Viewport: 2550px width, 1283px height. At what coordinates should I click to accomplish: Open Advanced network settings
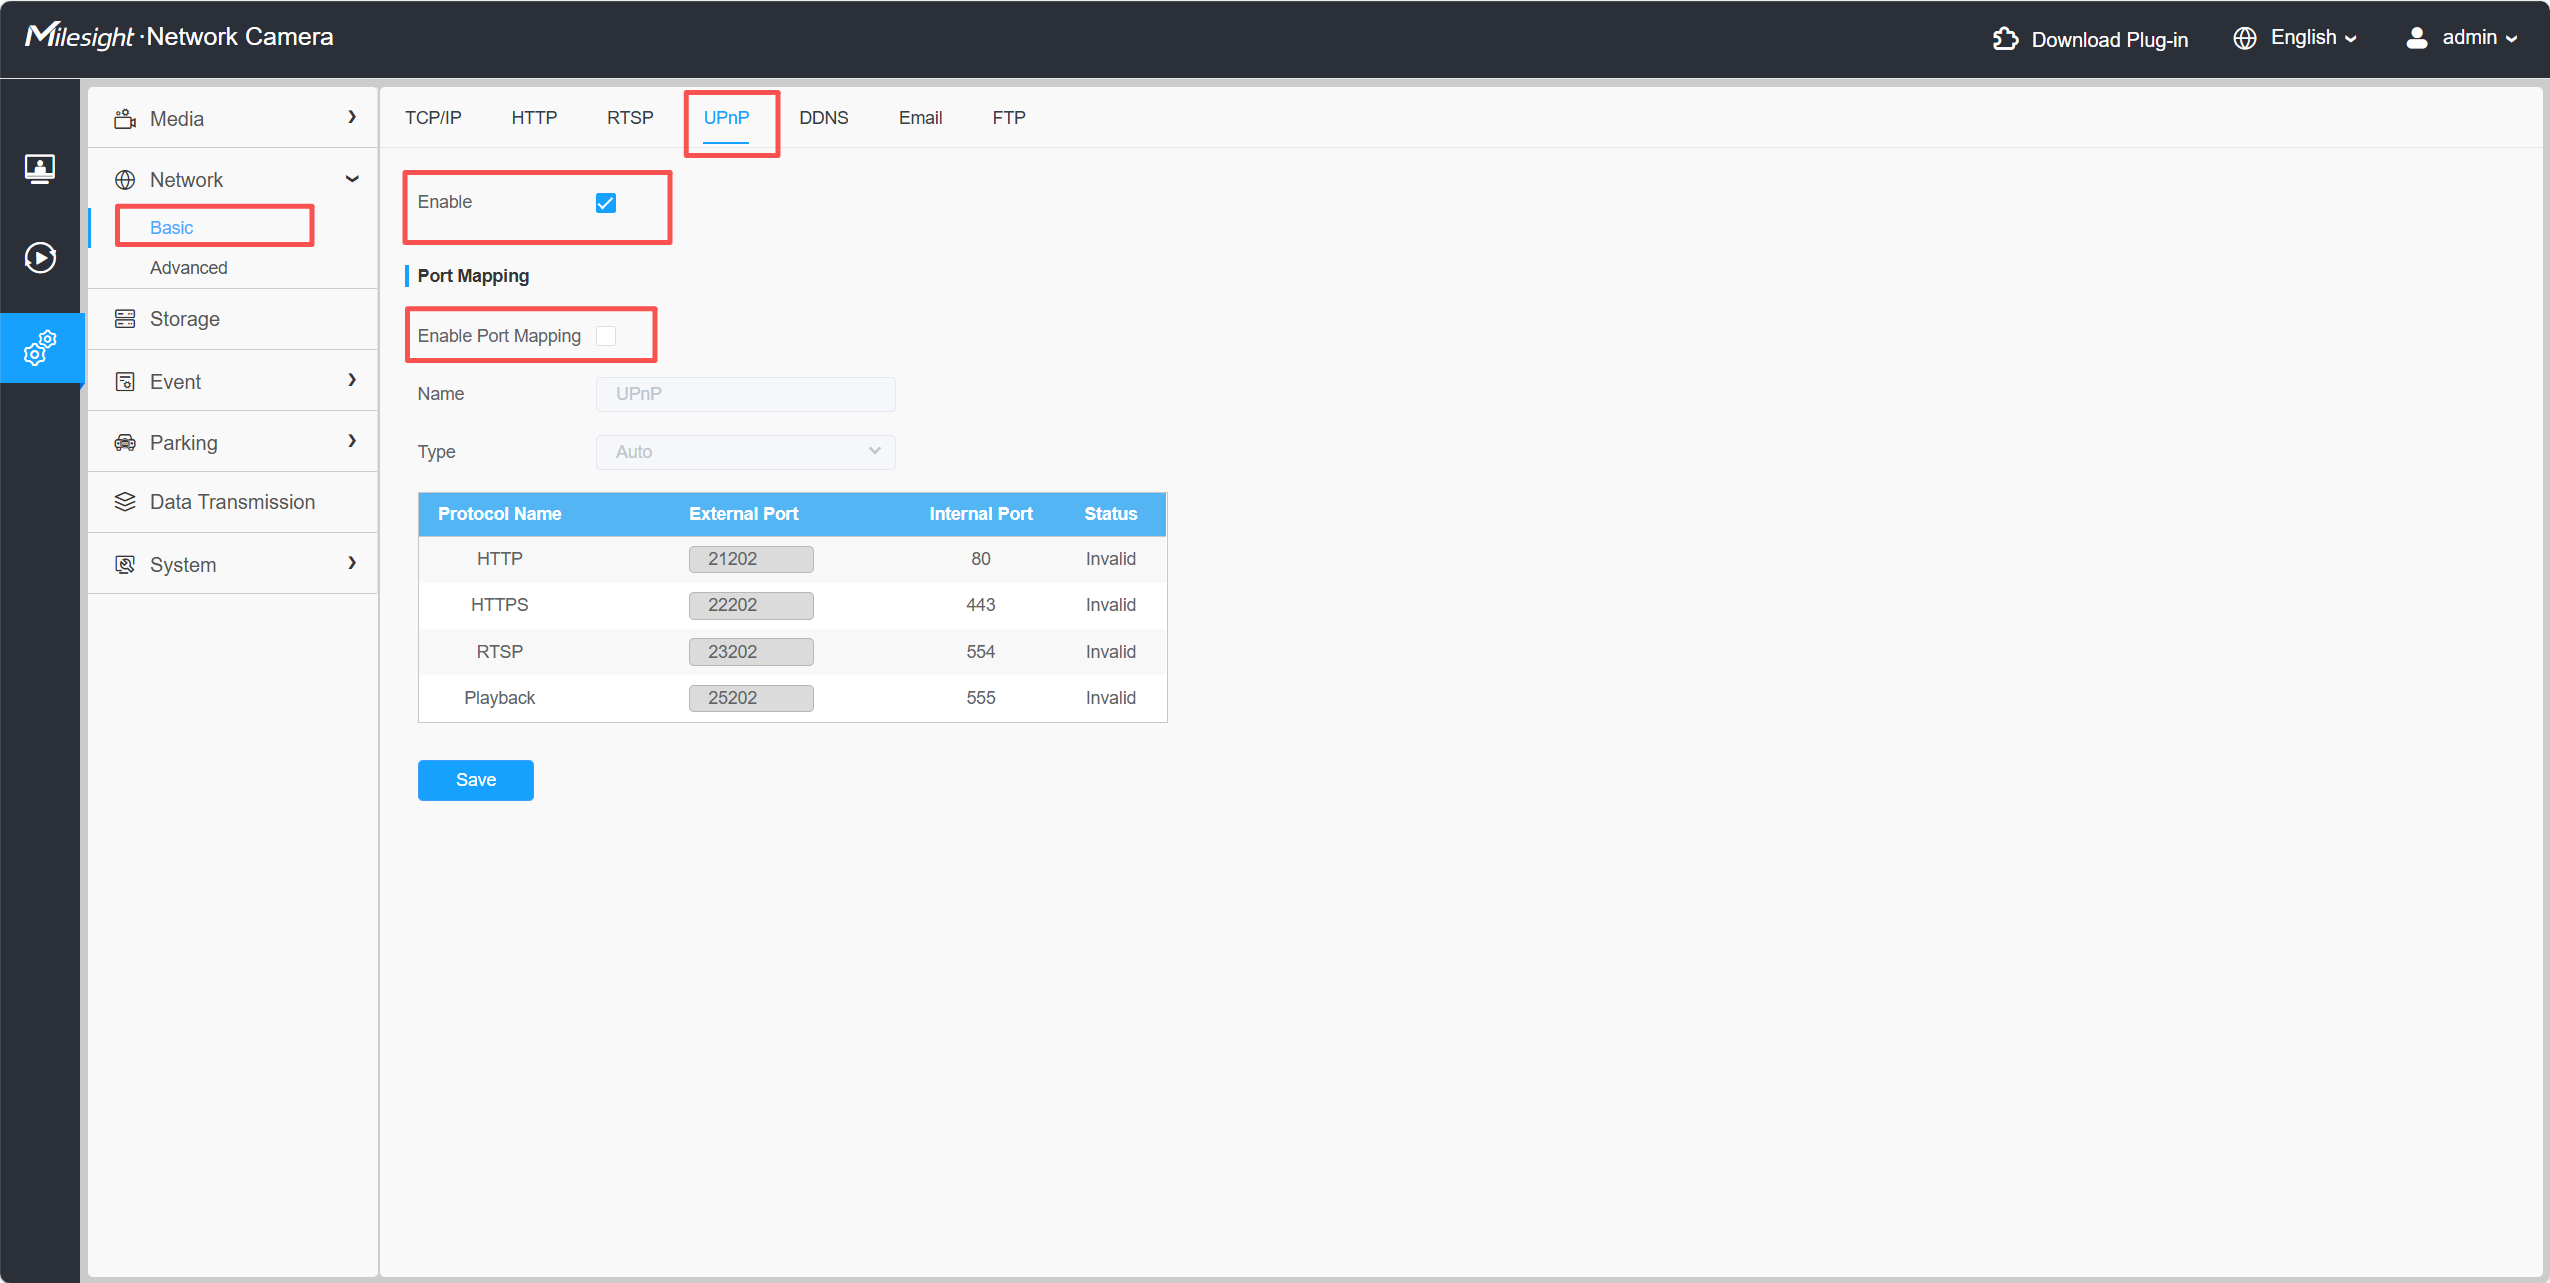point(189,268)
